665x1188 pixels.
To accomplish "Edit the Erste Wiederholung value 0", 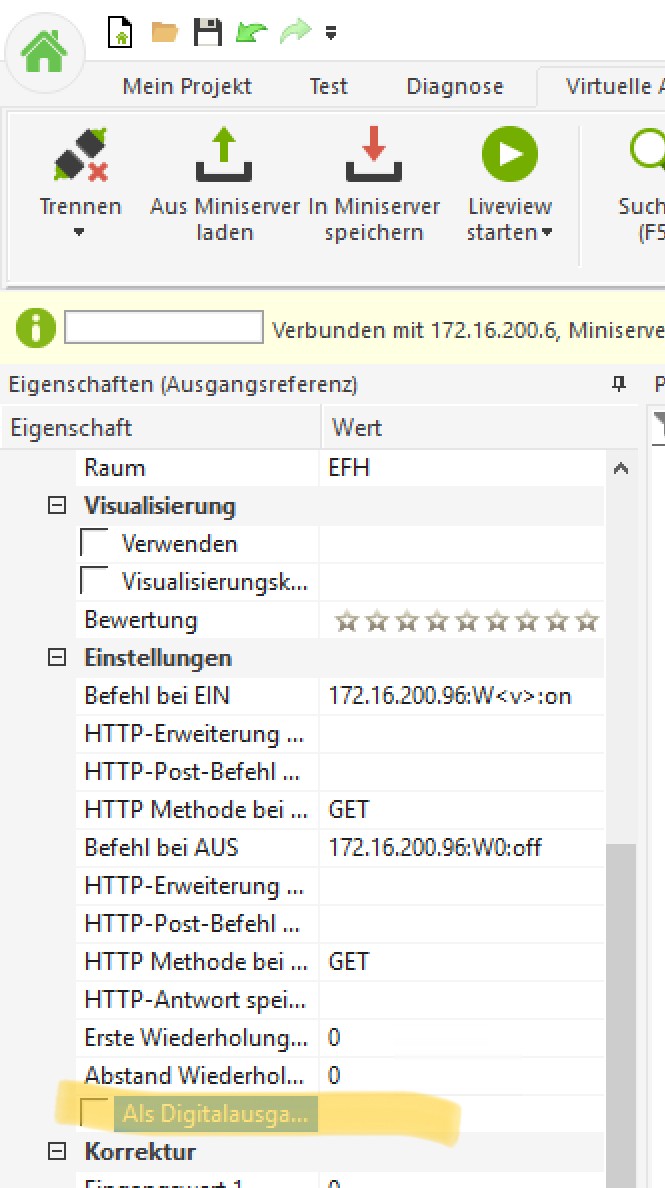I will click(x=462, y=1037).
